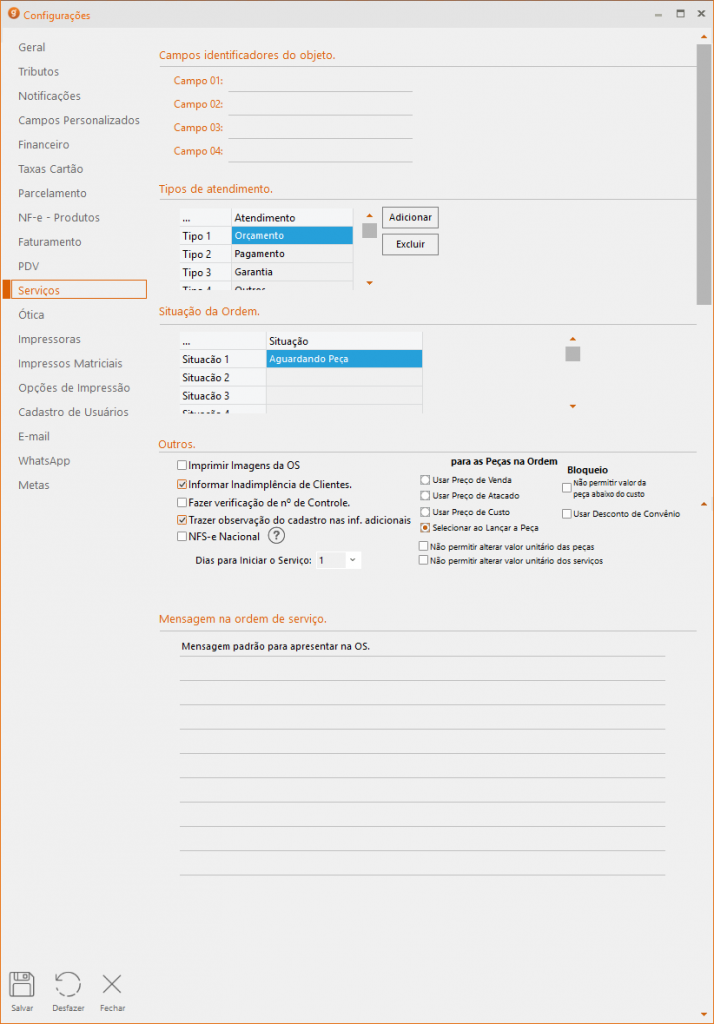The image size is (714, 1024).
Task: Click the Desfazer undo icon
Action: click(x=68, y=984)
